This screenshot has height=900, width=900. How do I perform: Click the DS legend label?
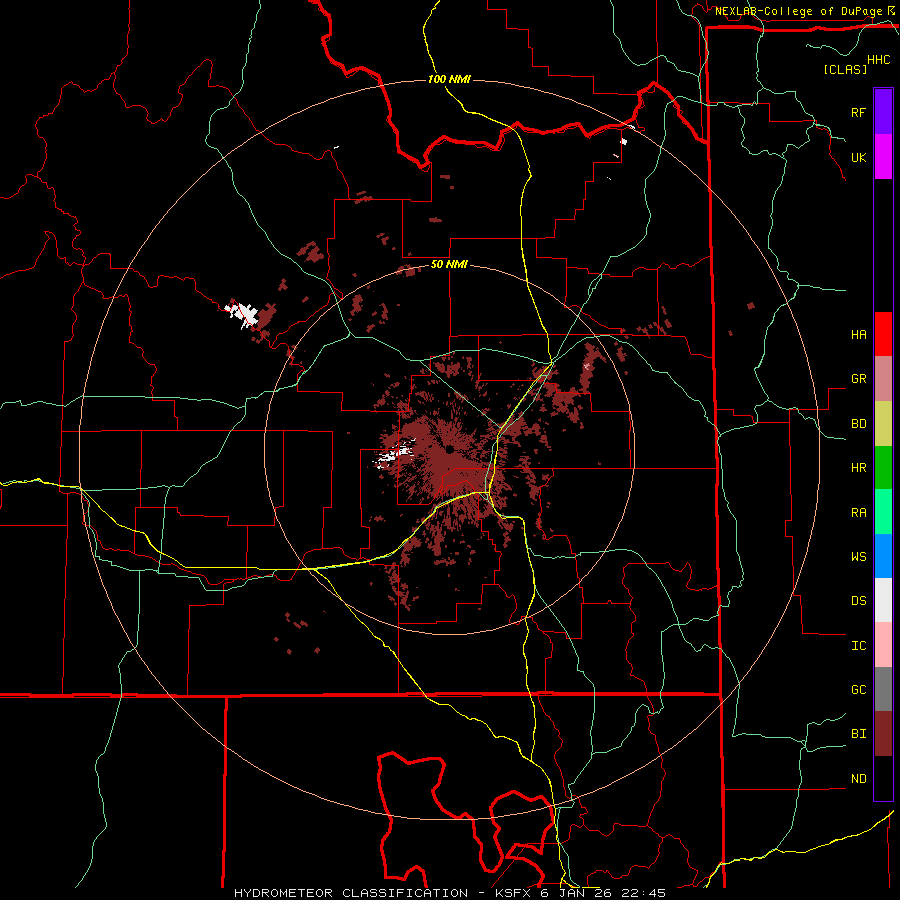[858, 600]
